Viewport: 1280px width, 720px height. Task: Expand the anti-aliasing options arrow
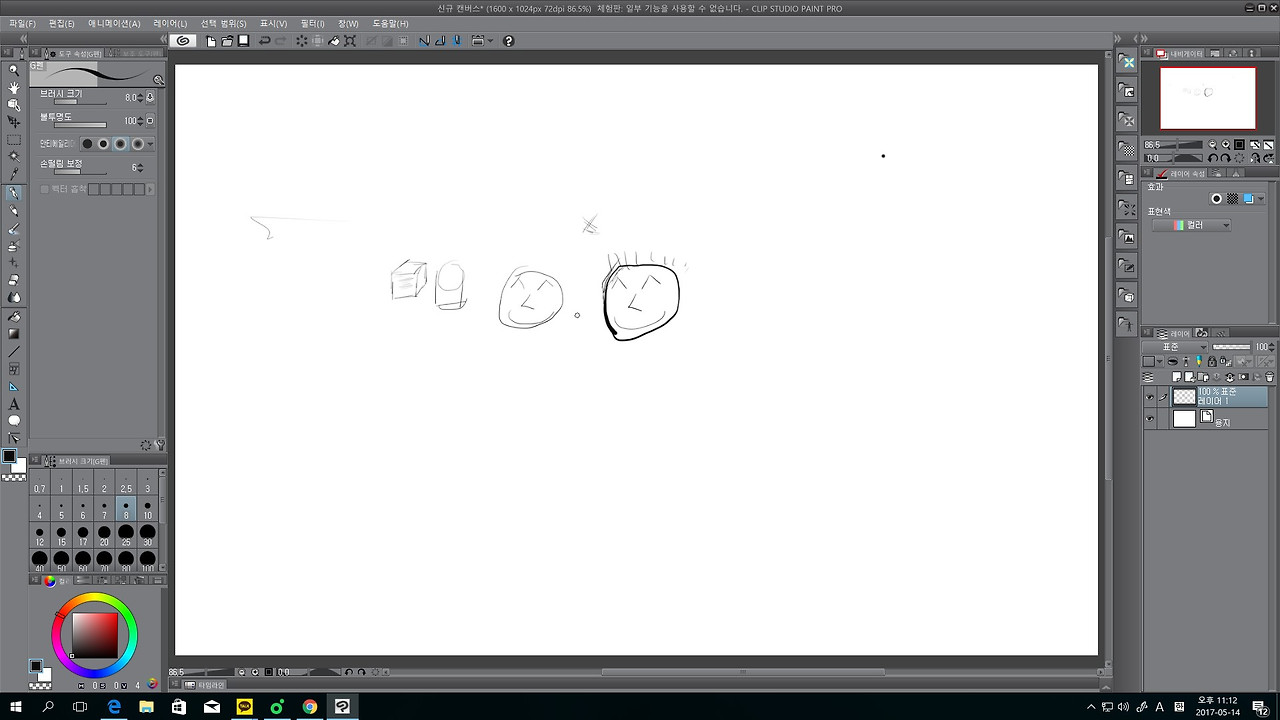point(151,144)
